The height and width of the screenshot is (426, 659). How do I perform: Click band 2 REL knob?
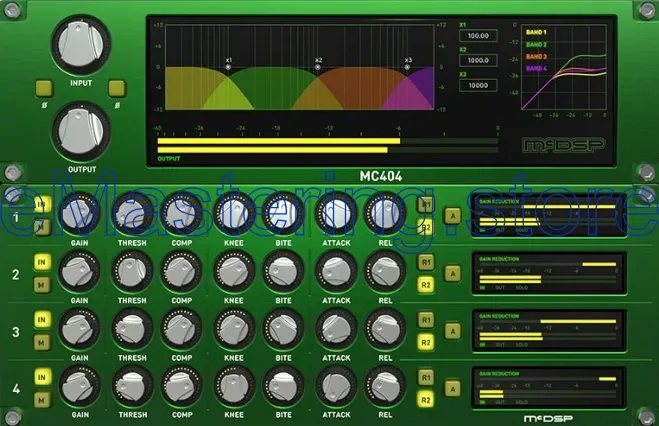(385, 272)
